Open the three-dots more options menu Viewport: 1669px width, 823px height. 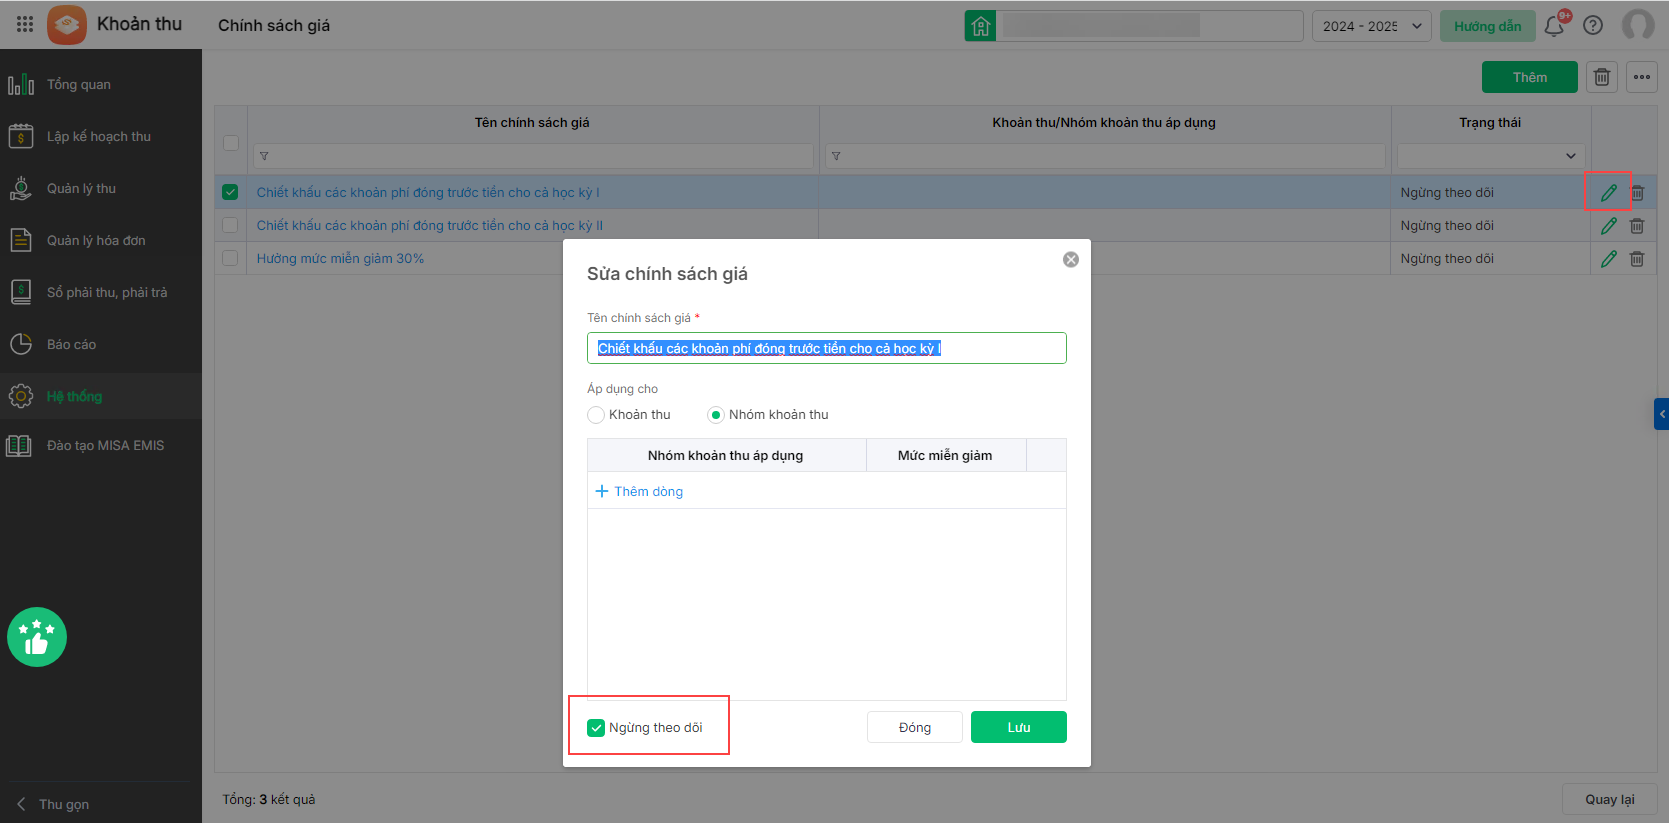(1642, 77)
